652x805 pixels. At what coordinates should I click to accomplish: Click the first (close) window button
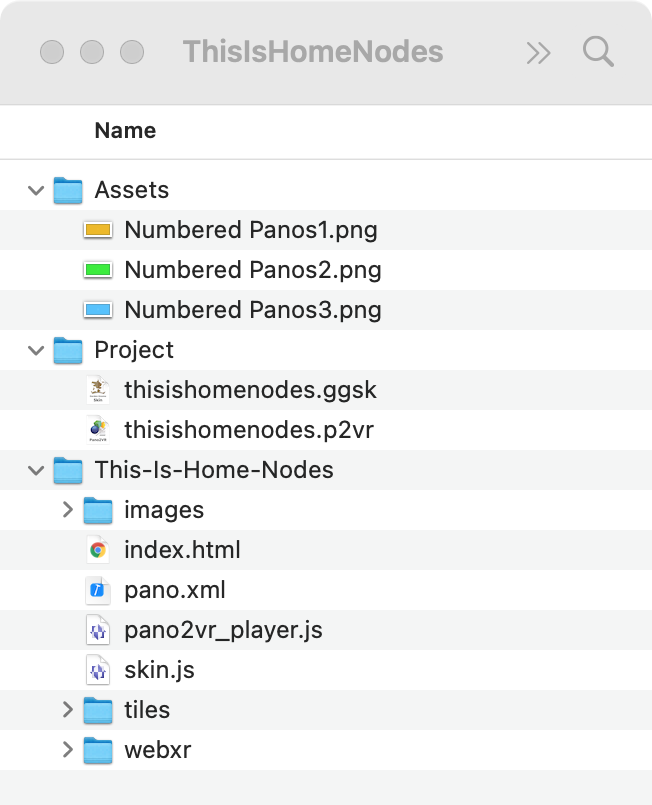[52, 52]
